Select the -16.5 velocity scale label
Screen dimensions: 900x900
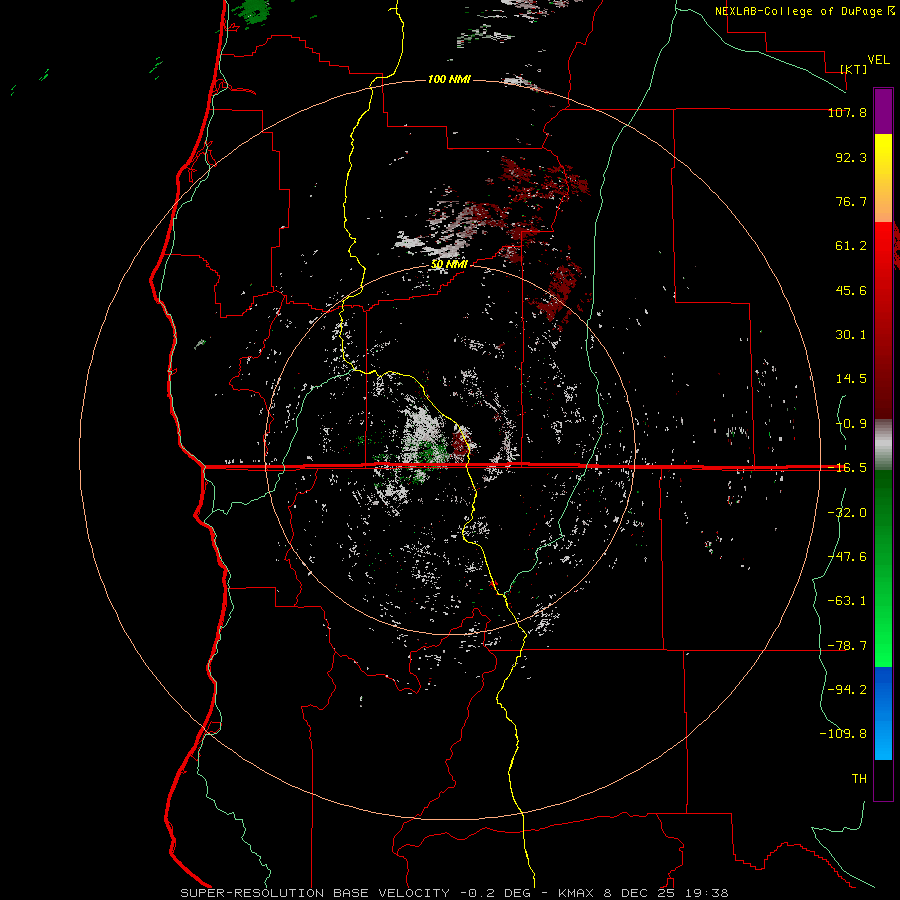point(847,468)
